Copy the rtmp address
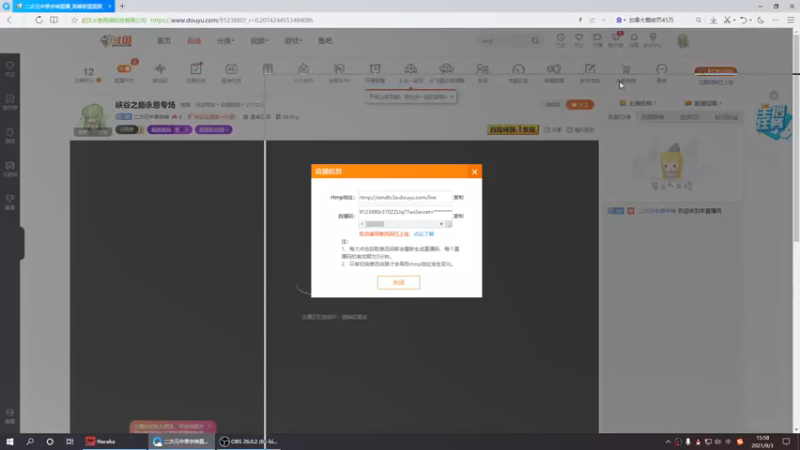The image size is (800, 450). click(458, 197)
